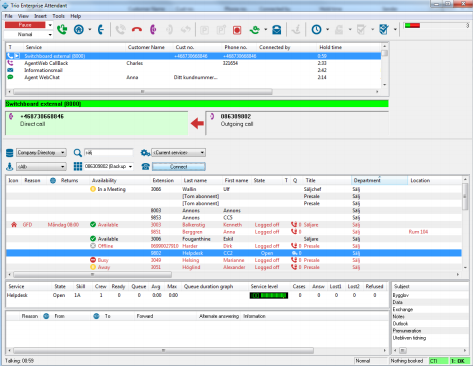Viewport: 473px width, 366px height.
Task: Click the purple hold call phone icon
Action: pyautogui.click(x=153, y=30)
